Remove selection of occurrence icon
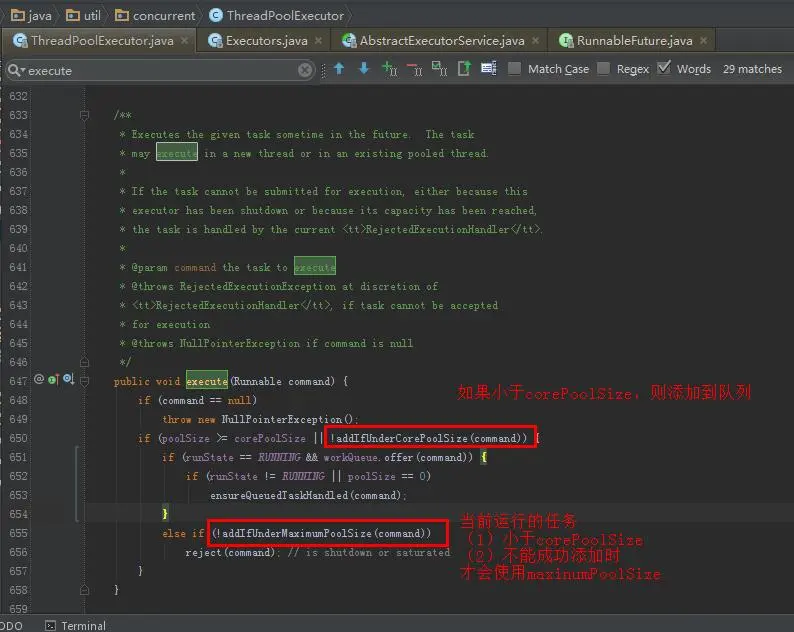794x632 pixels. click(414, 68)
